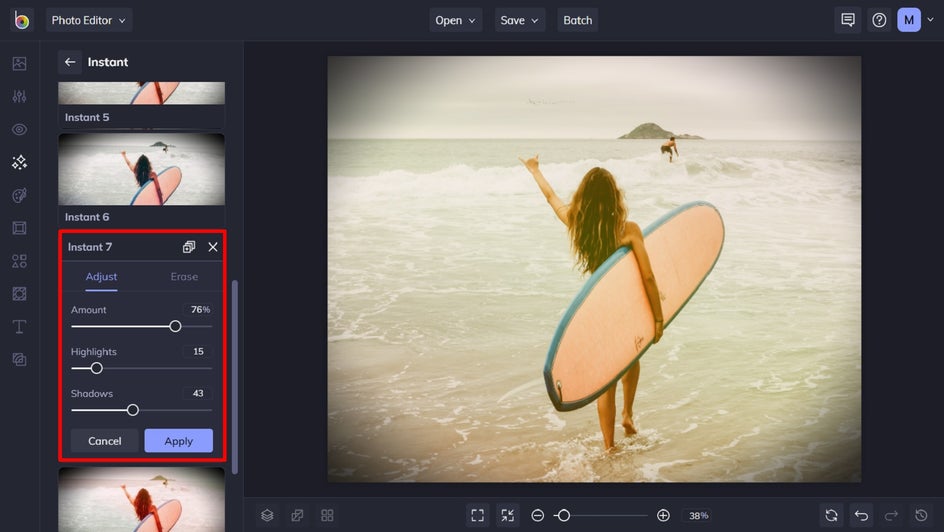Click the Shadows value 43 field
This screenshot has height=532, width=944.
[x=198, y=393]
